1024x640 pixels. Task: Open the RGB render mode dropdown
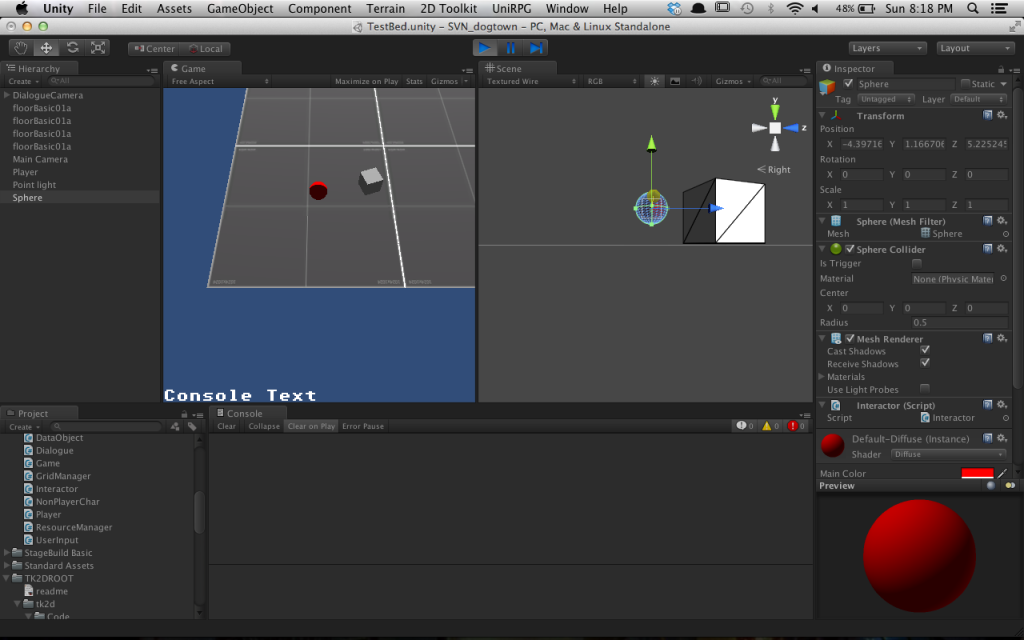point(612,81)
